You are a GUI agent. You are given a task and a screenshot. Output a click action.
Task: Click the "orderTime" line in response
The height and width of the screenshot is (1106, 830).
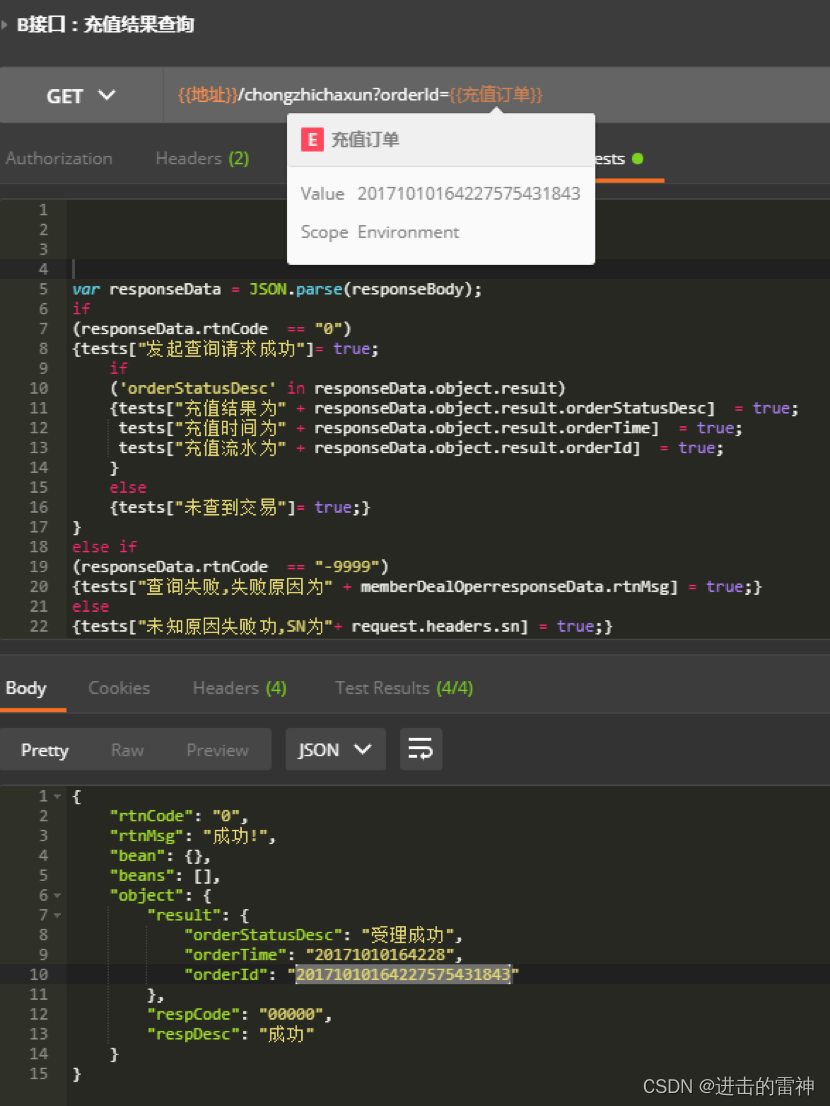323,954
